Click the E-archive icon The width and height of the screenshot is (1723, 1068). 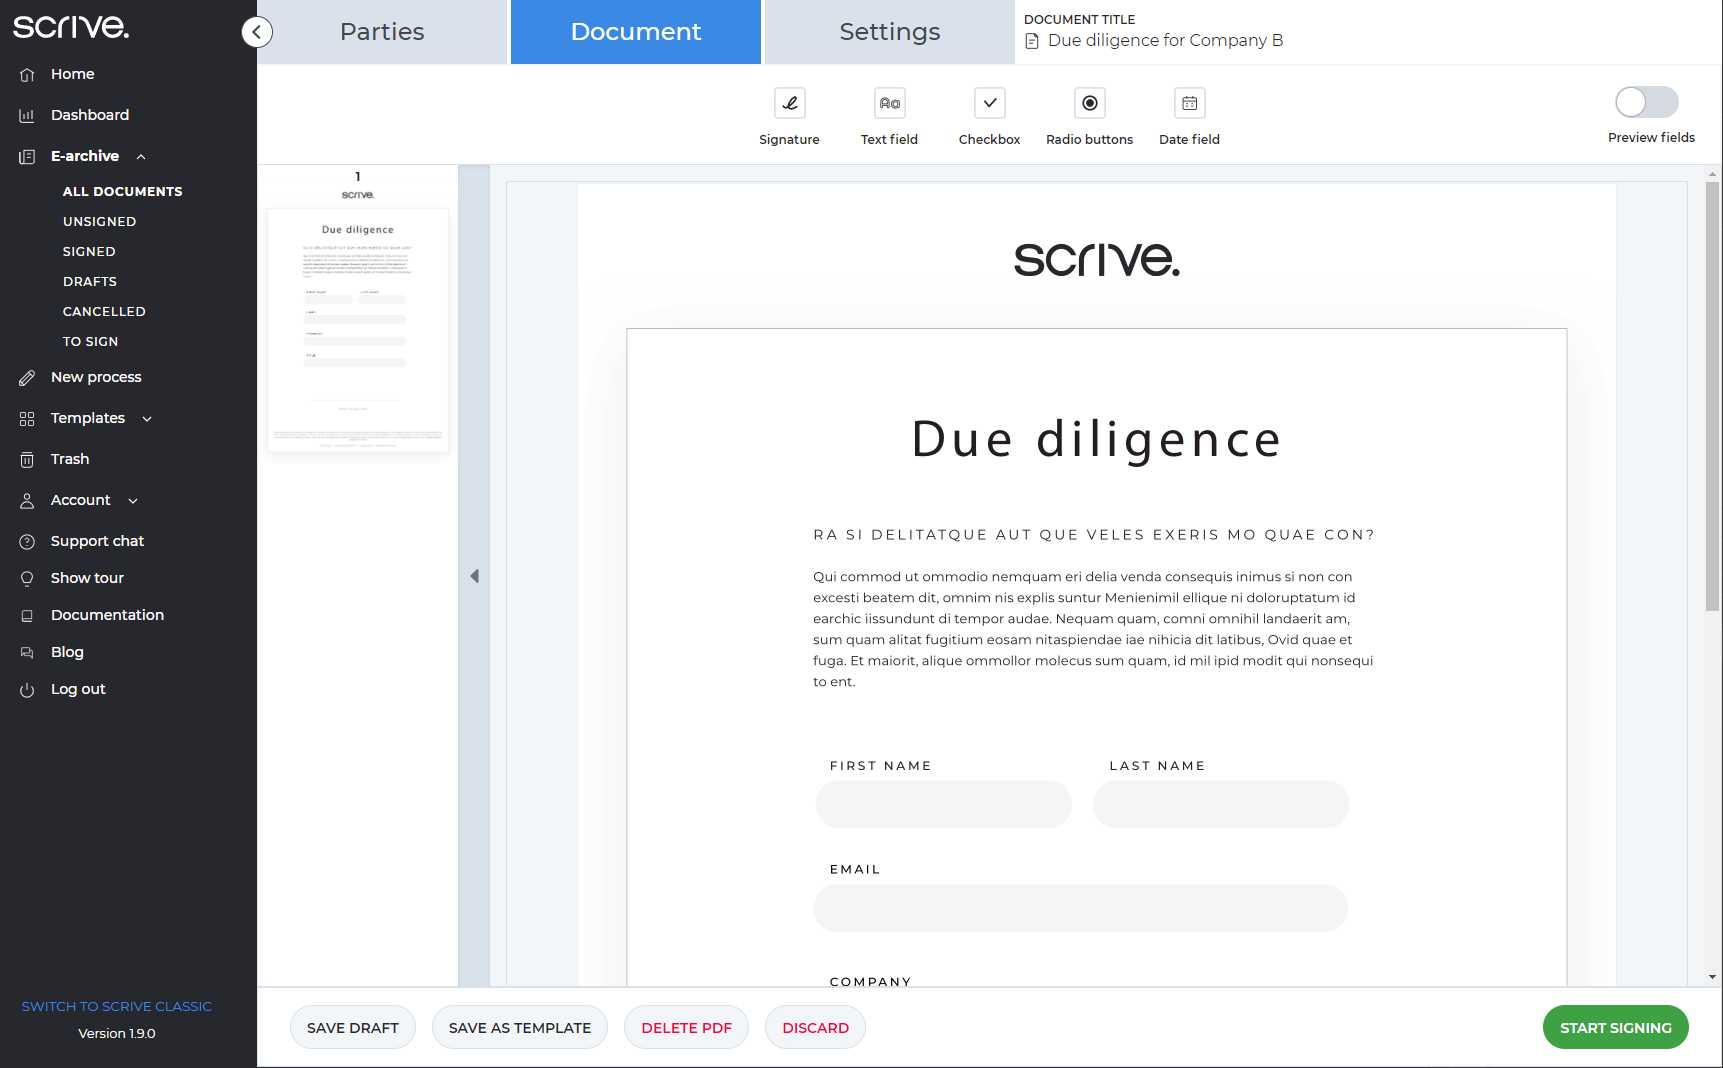(27, 156)
